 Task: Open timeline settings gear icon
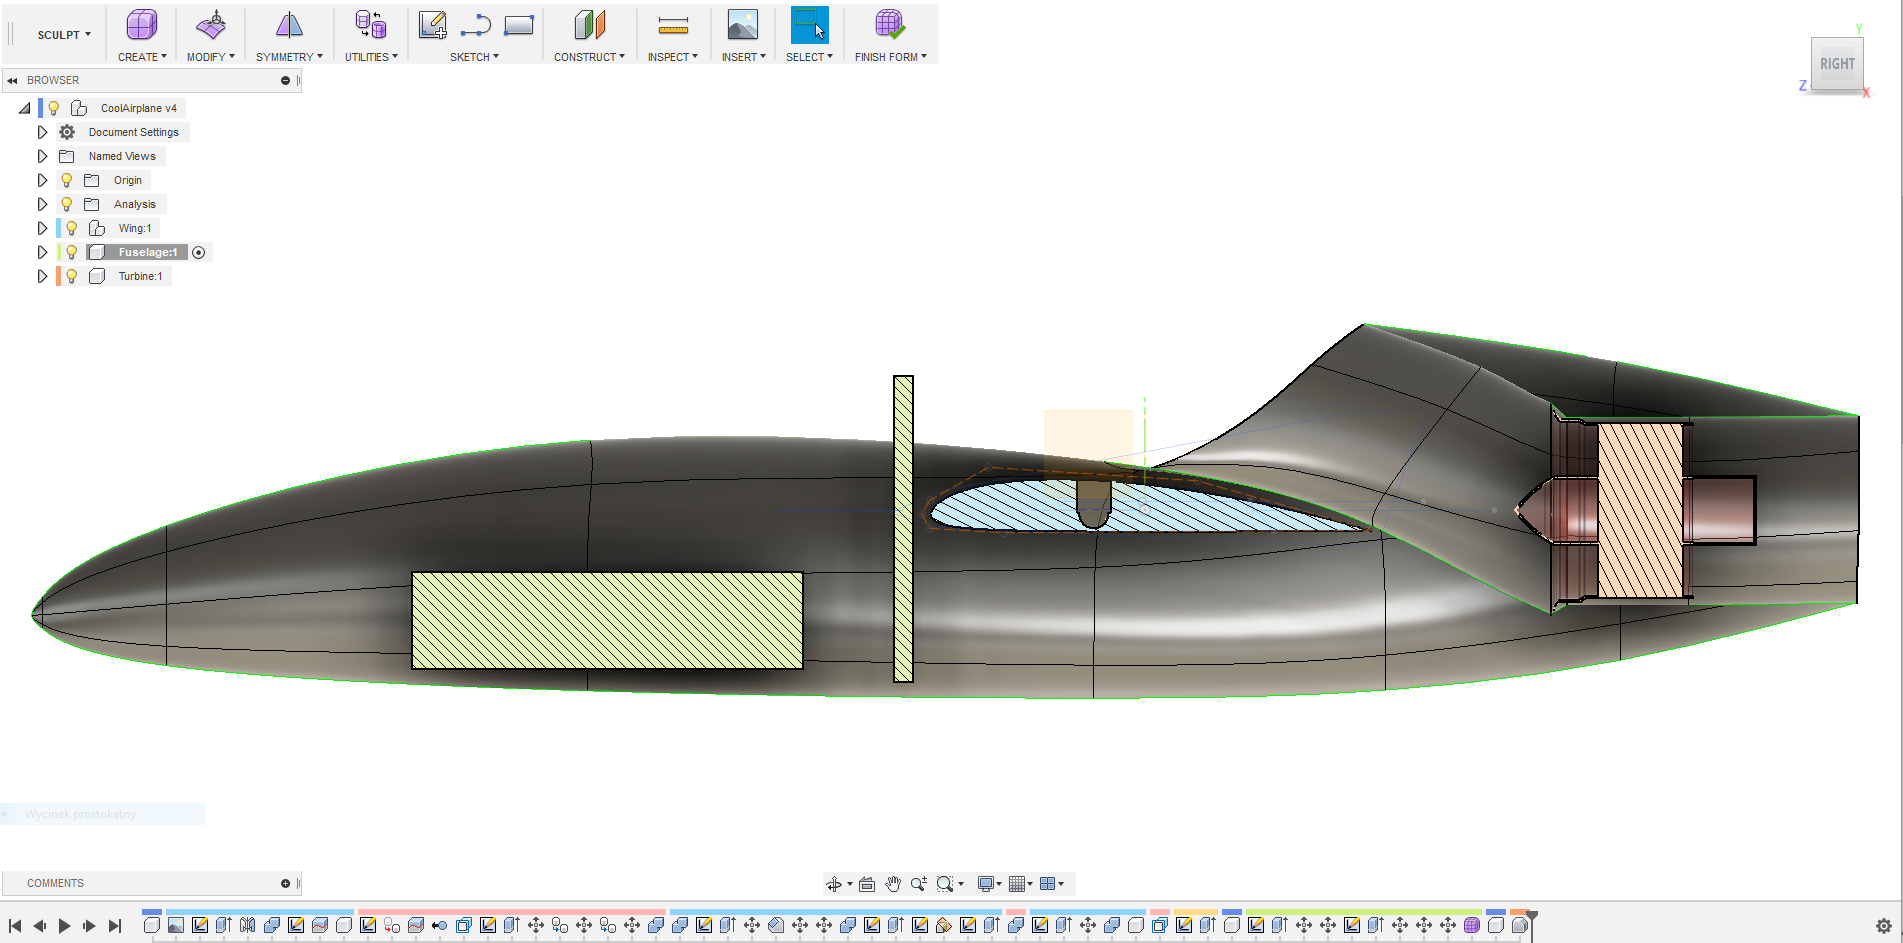(1884, 926)
